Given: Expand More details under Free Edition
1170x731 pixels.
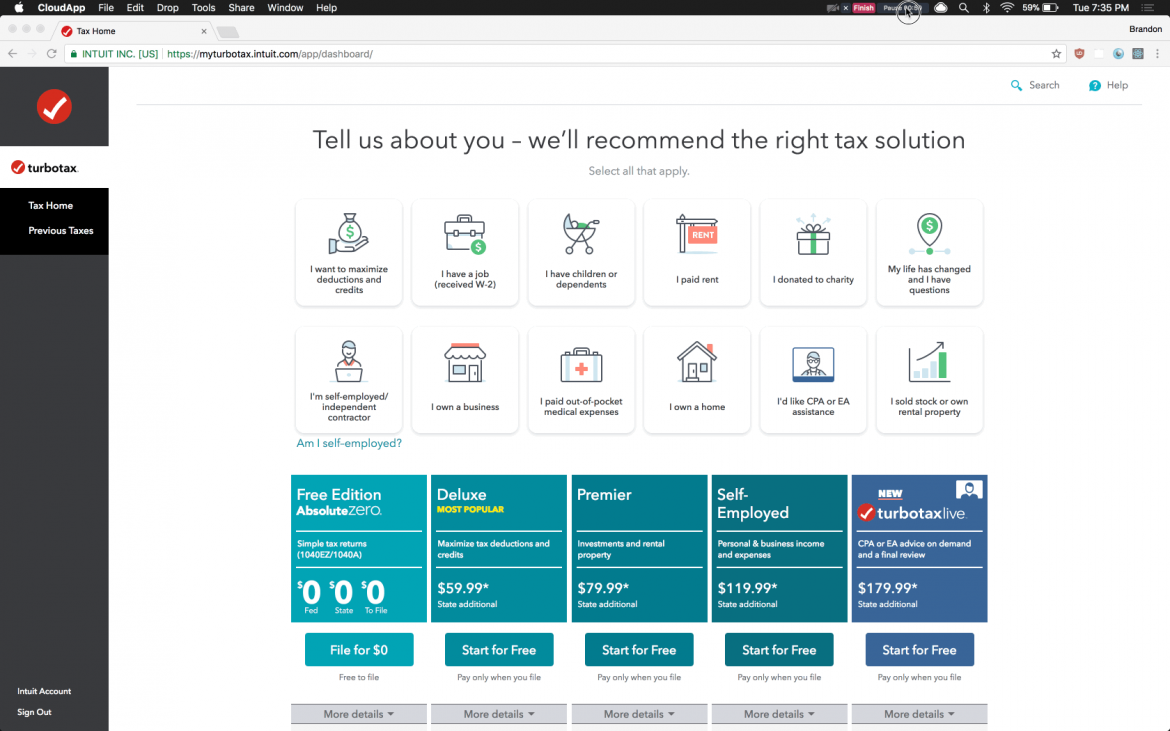Looking at the screenshot, I should [x=358, y=713].
